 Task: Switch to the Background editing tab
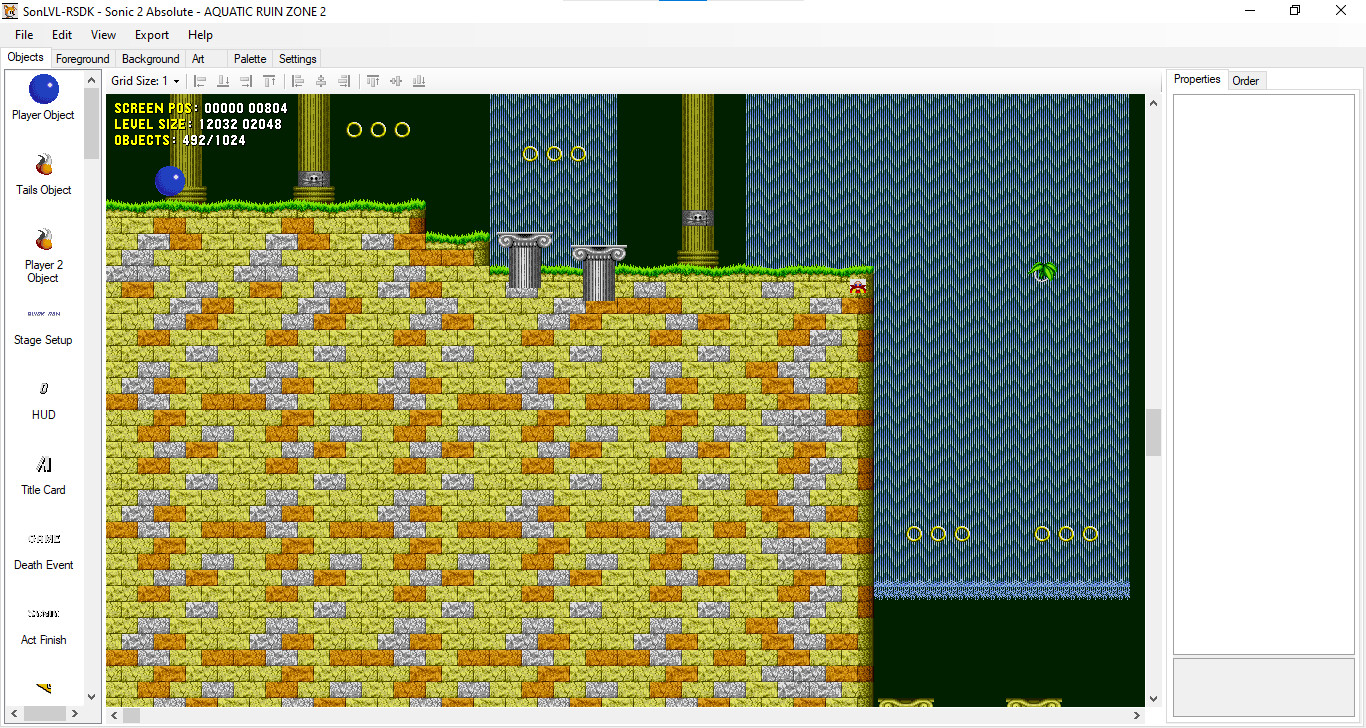(x=150, y=58)
